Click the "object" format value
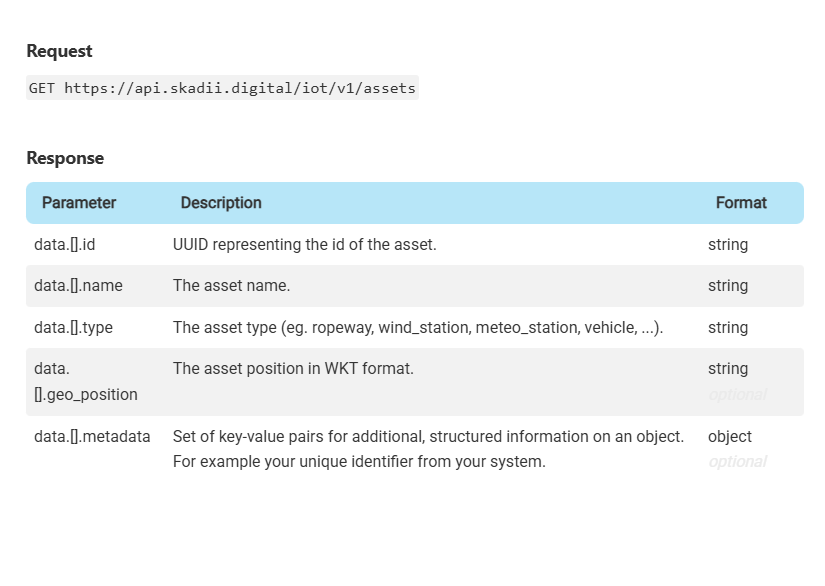The height and width of the screenshot is (586, 825). click(730, 437)
